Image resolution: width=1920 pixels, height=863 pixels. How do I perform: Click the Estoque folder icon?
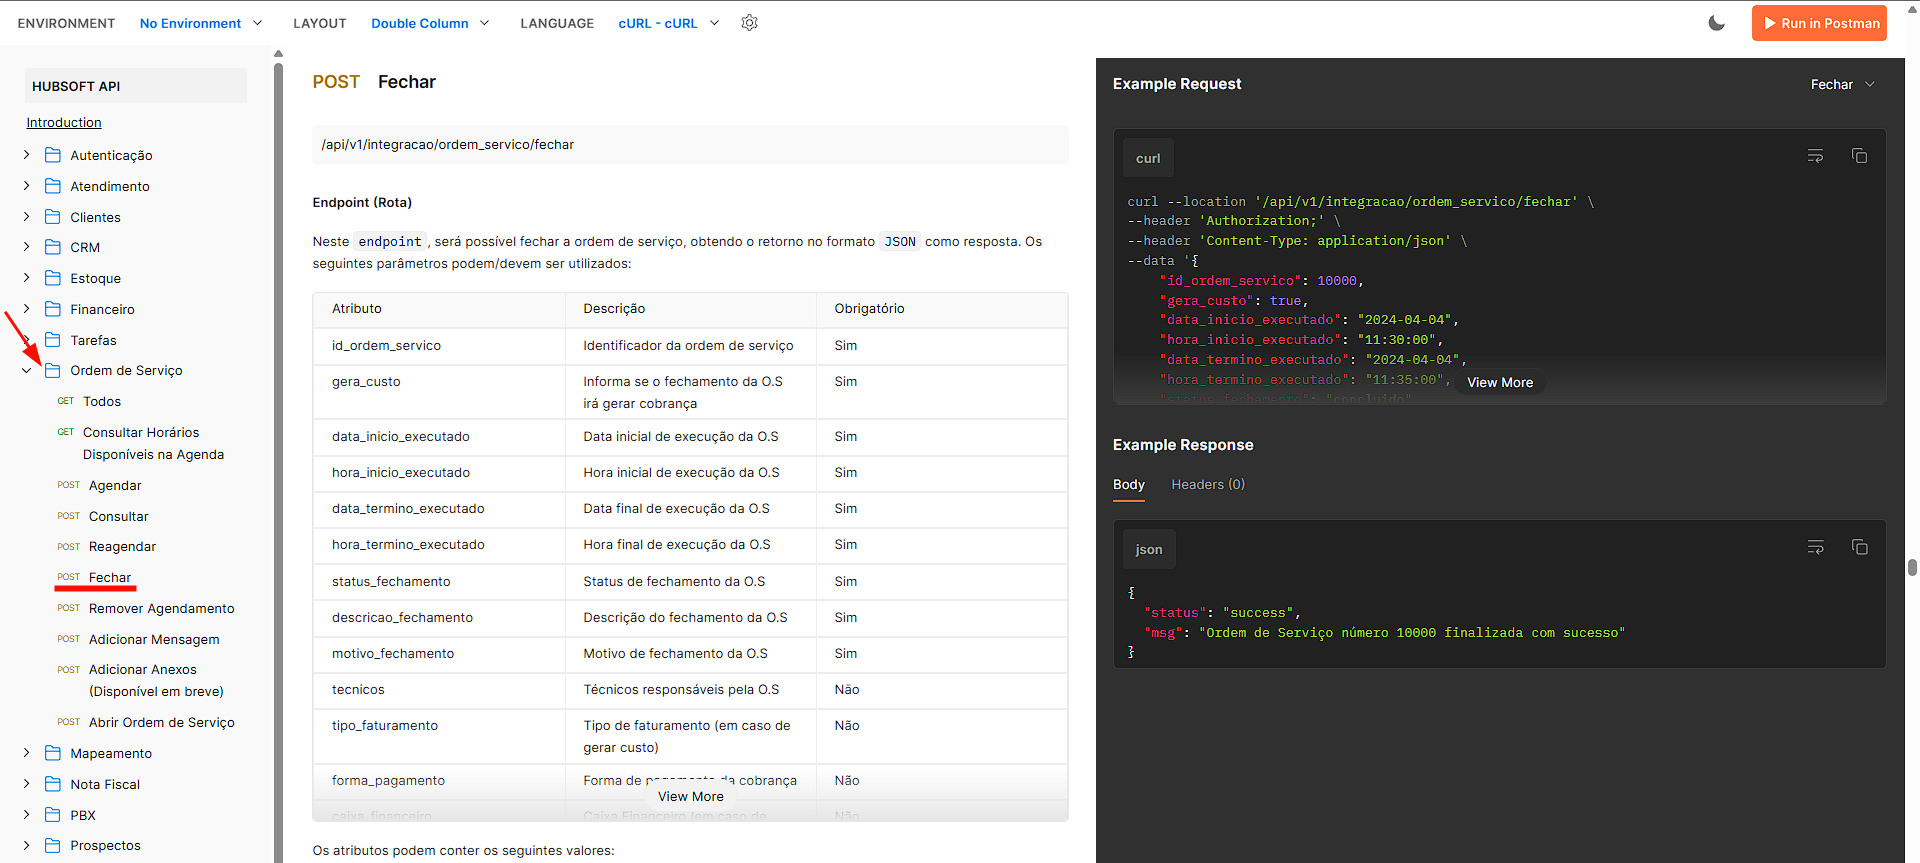coord(53,278)
